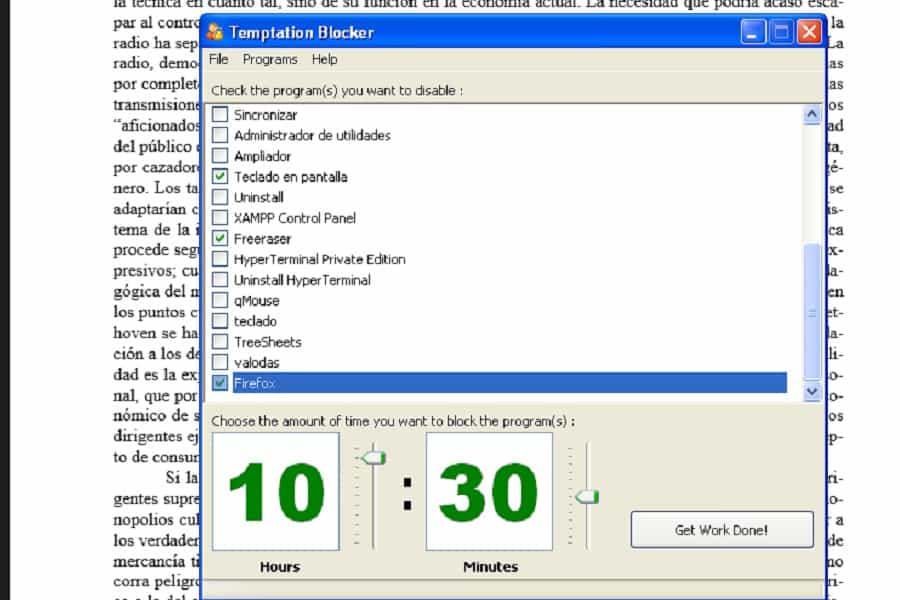The height and width of the screenshot is (600, 900).
Task: Check the Administrador de utilidades checkbox
Action: click(x=220, y=135)
